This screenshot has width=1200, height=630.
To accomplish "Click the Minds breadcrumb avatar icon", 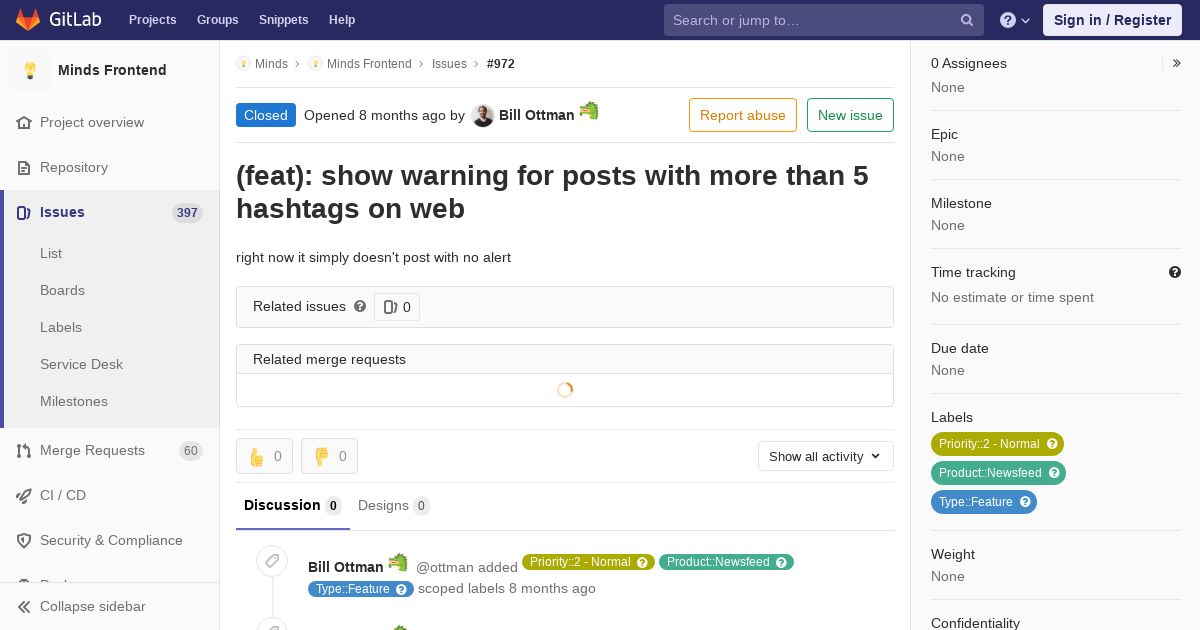I will click(x=243, y=63).
